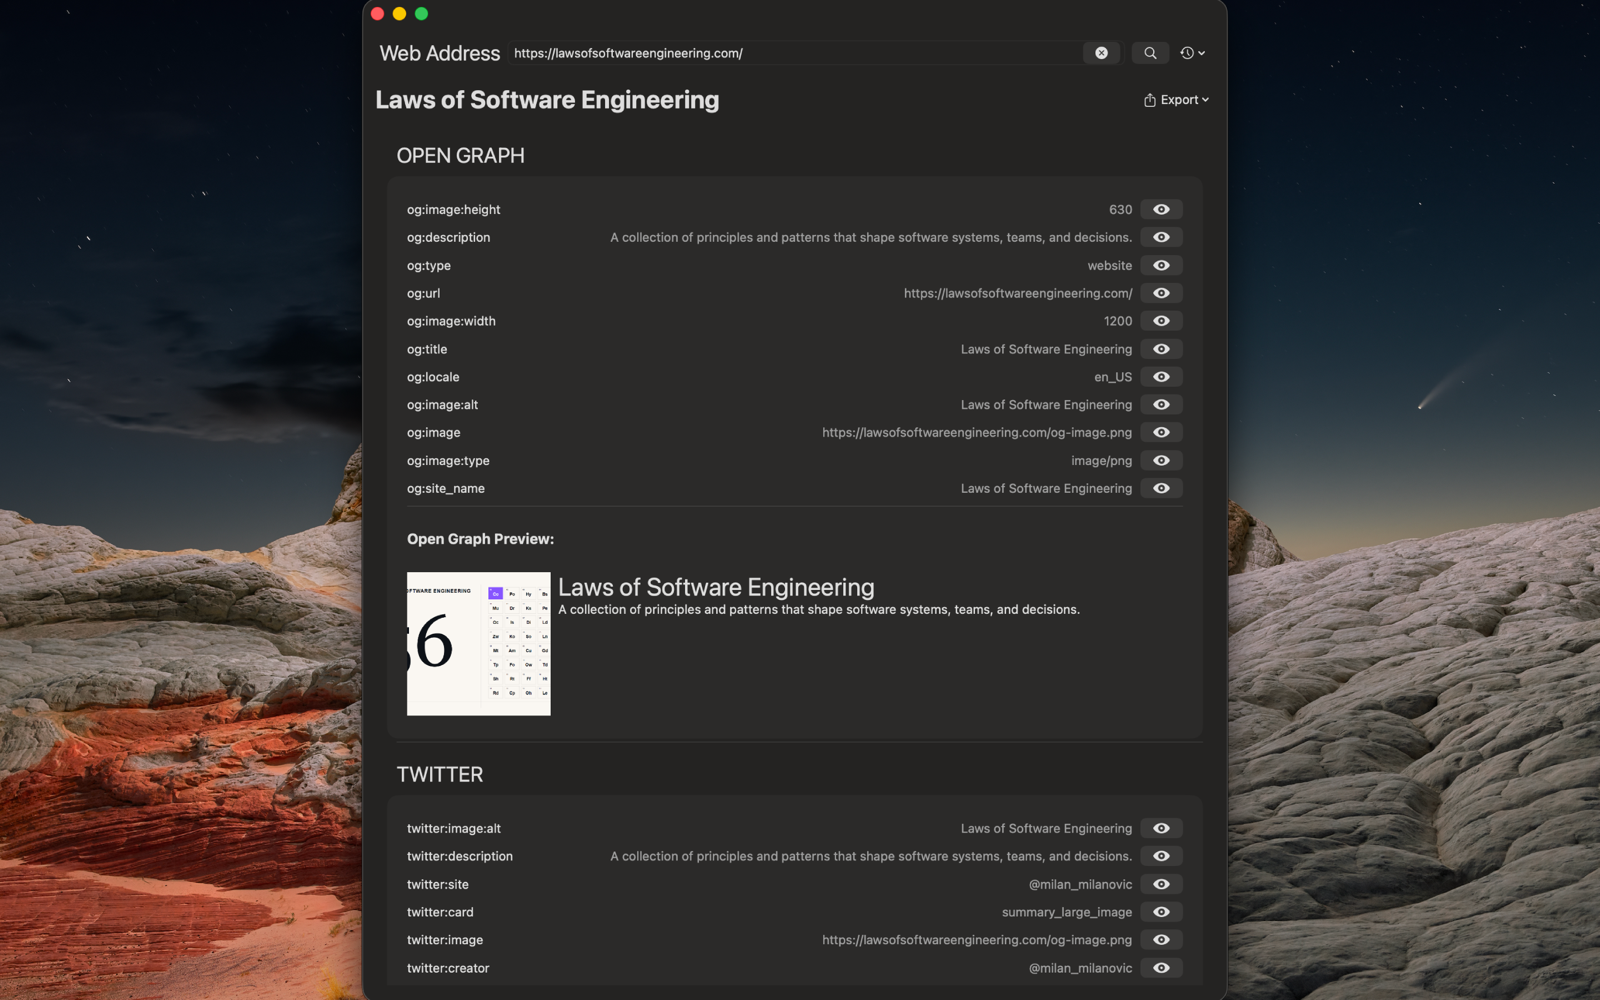Toggle eye for og:image:alt row
Image resolution: width=1600 pixels, height=1000 pixels.
click(x=1161, y=405)
